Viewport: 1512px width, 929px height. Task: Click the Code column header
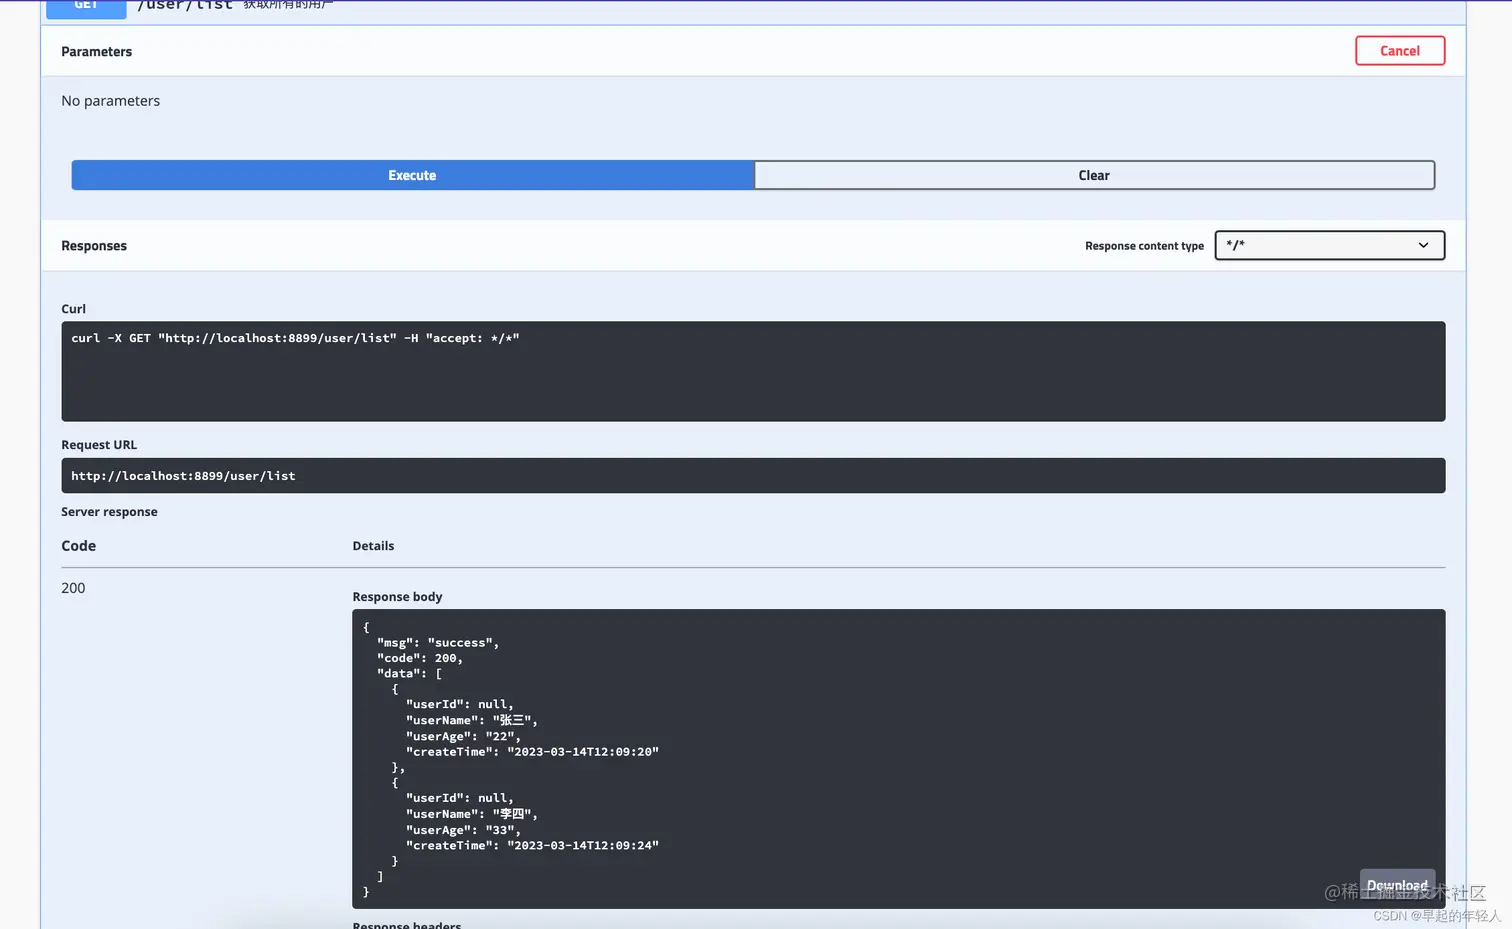(x=78, y=546)
